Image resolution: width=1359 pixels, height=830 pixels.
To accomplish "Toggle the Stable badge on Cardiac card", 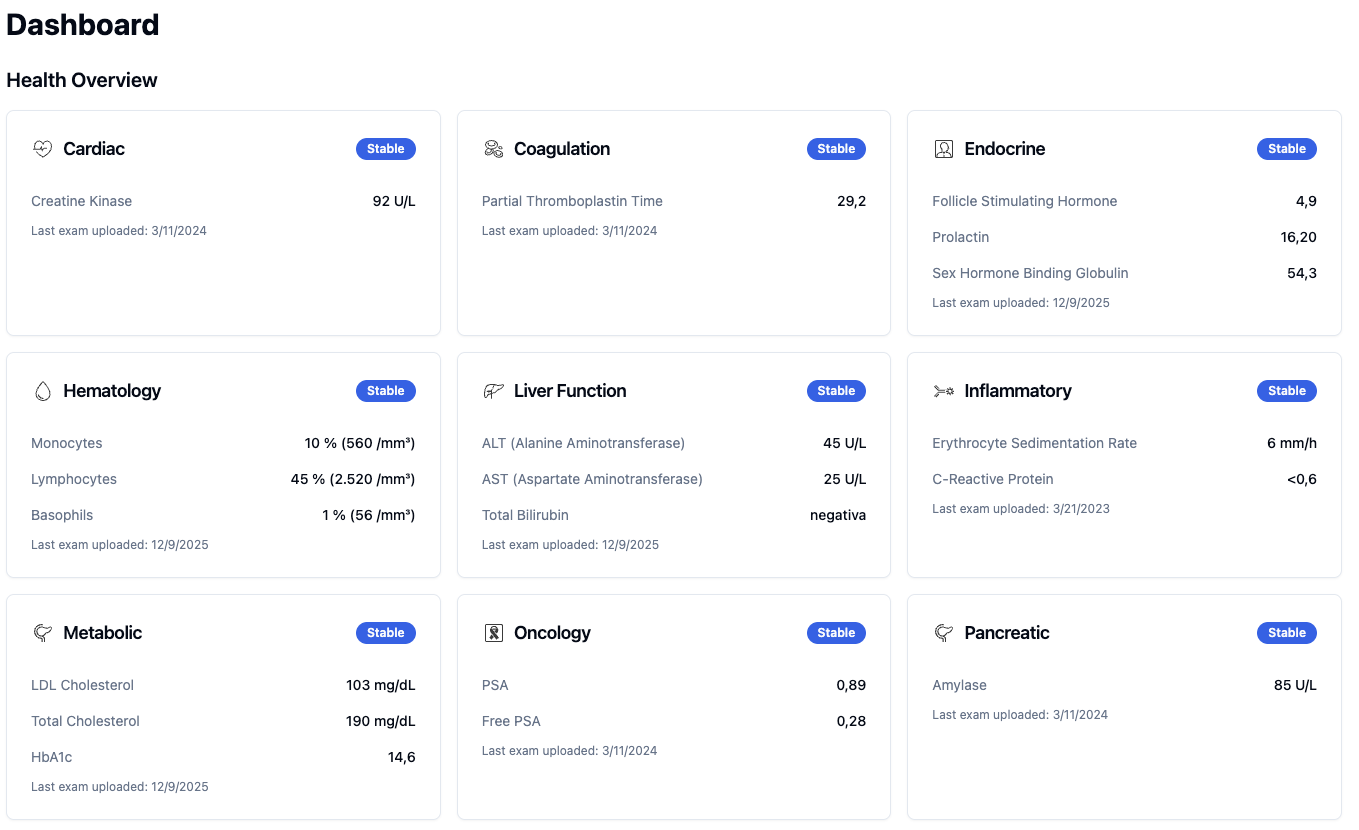I will click(386, 148).
